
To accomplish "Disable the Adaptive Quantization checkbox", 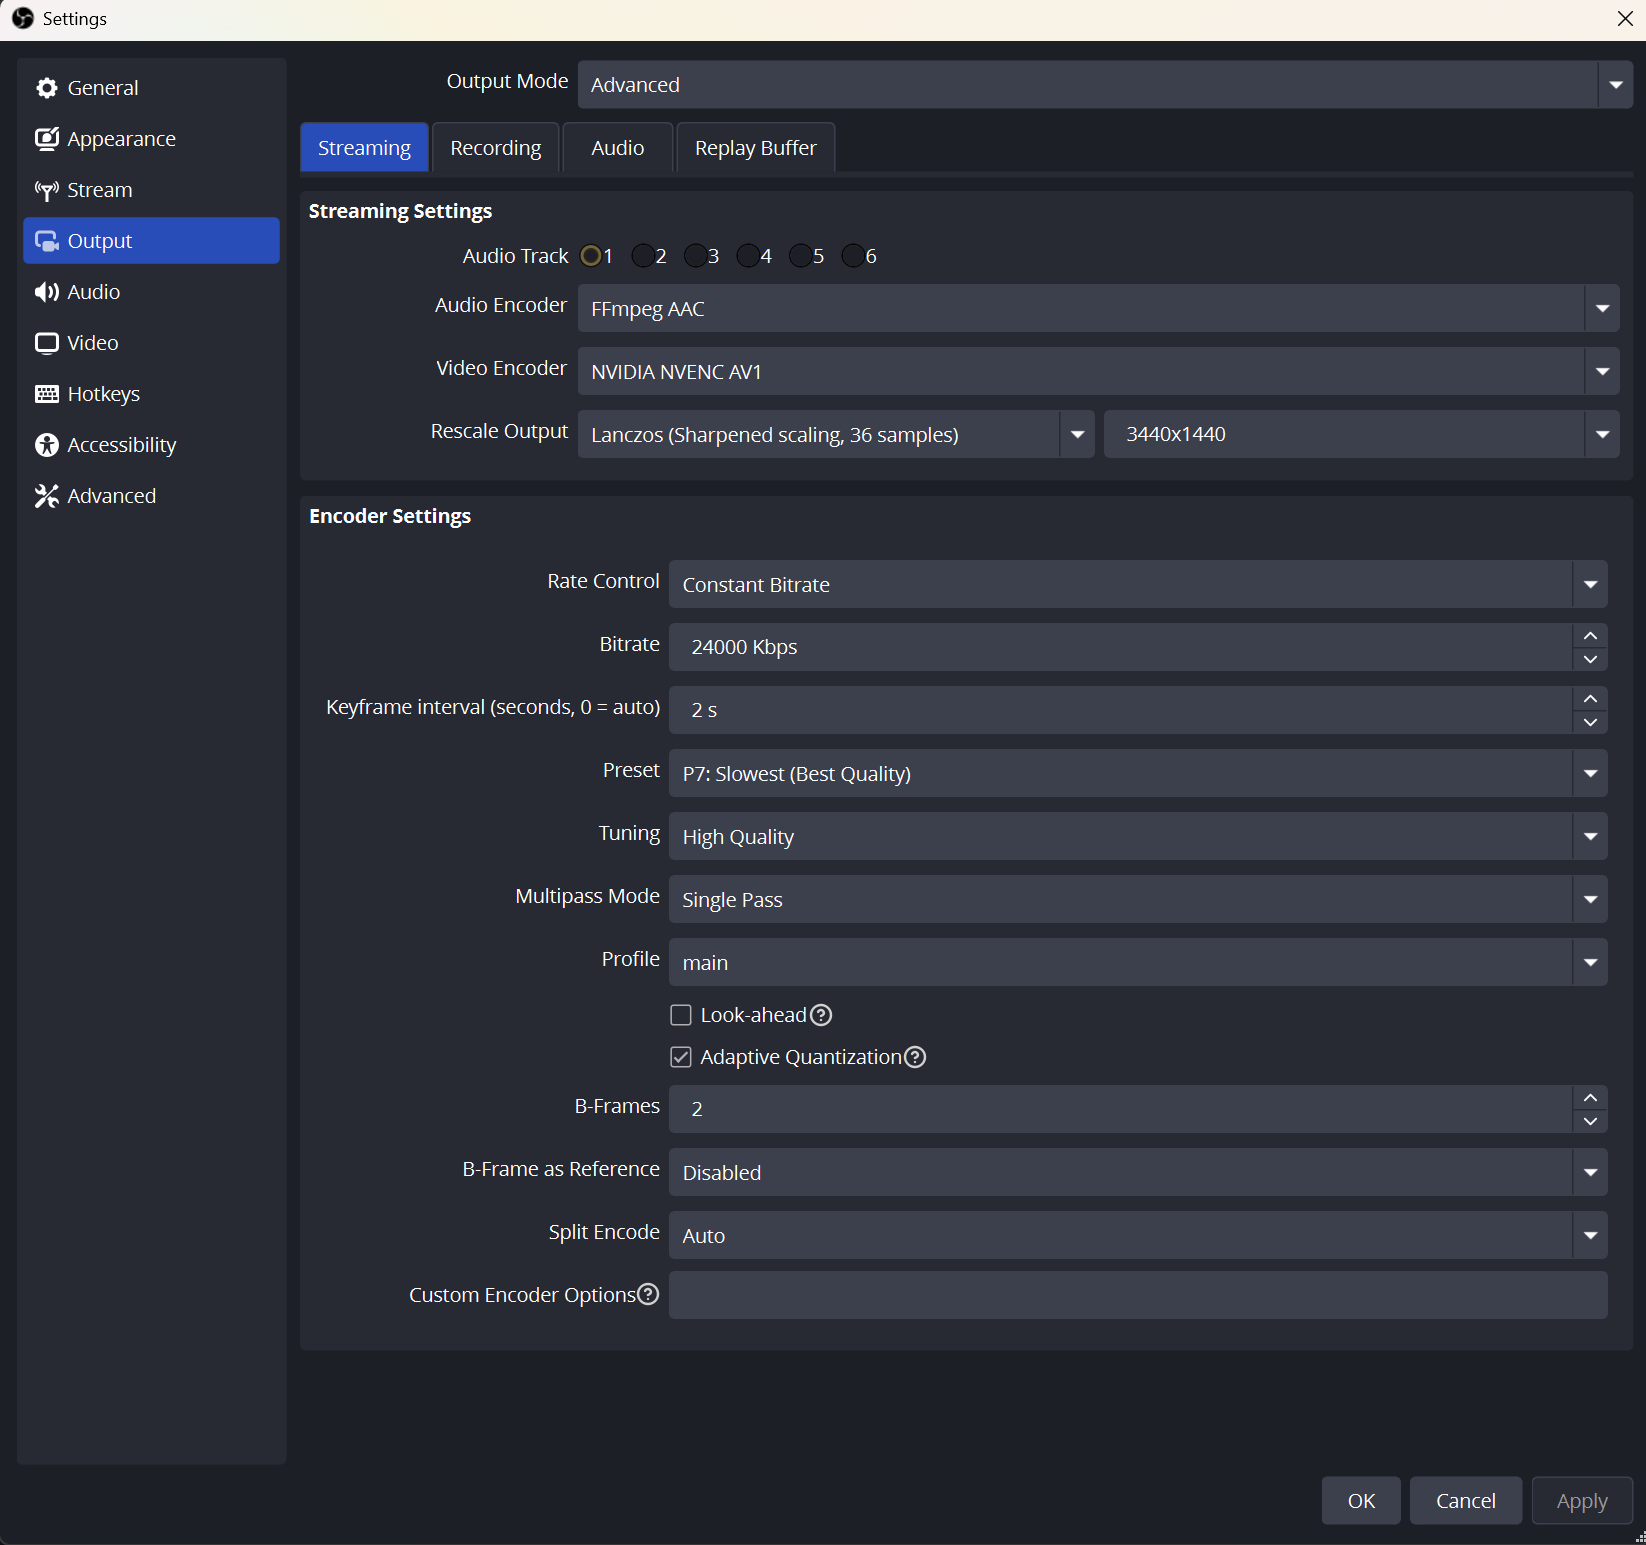I will [x=681, y=1057].
